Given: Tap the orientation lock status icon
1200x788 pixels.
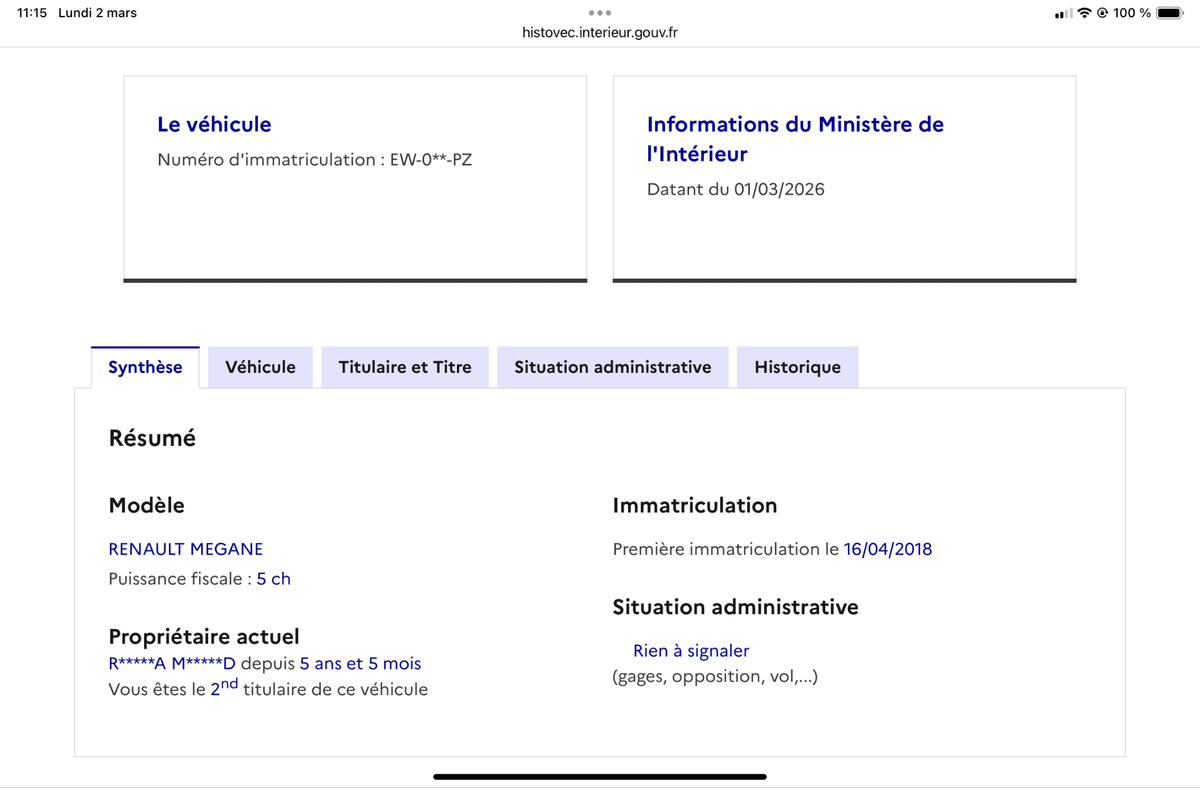Looking at the screenshot, I should (1102, 13).
